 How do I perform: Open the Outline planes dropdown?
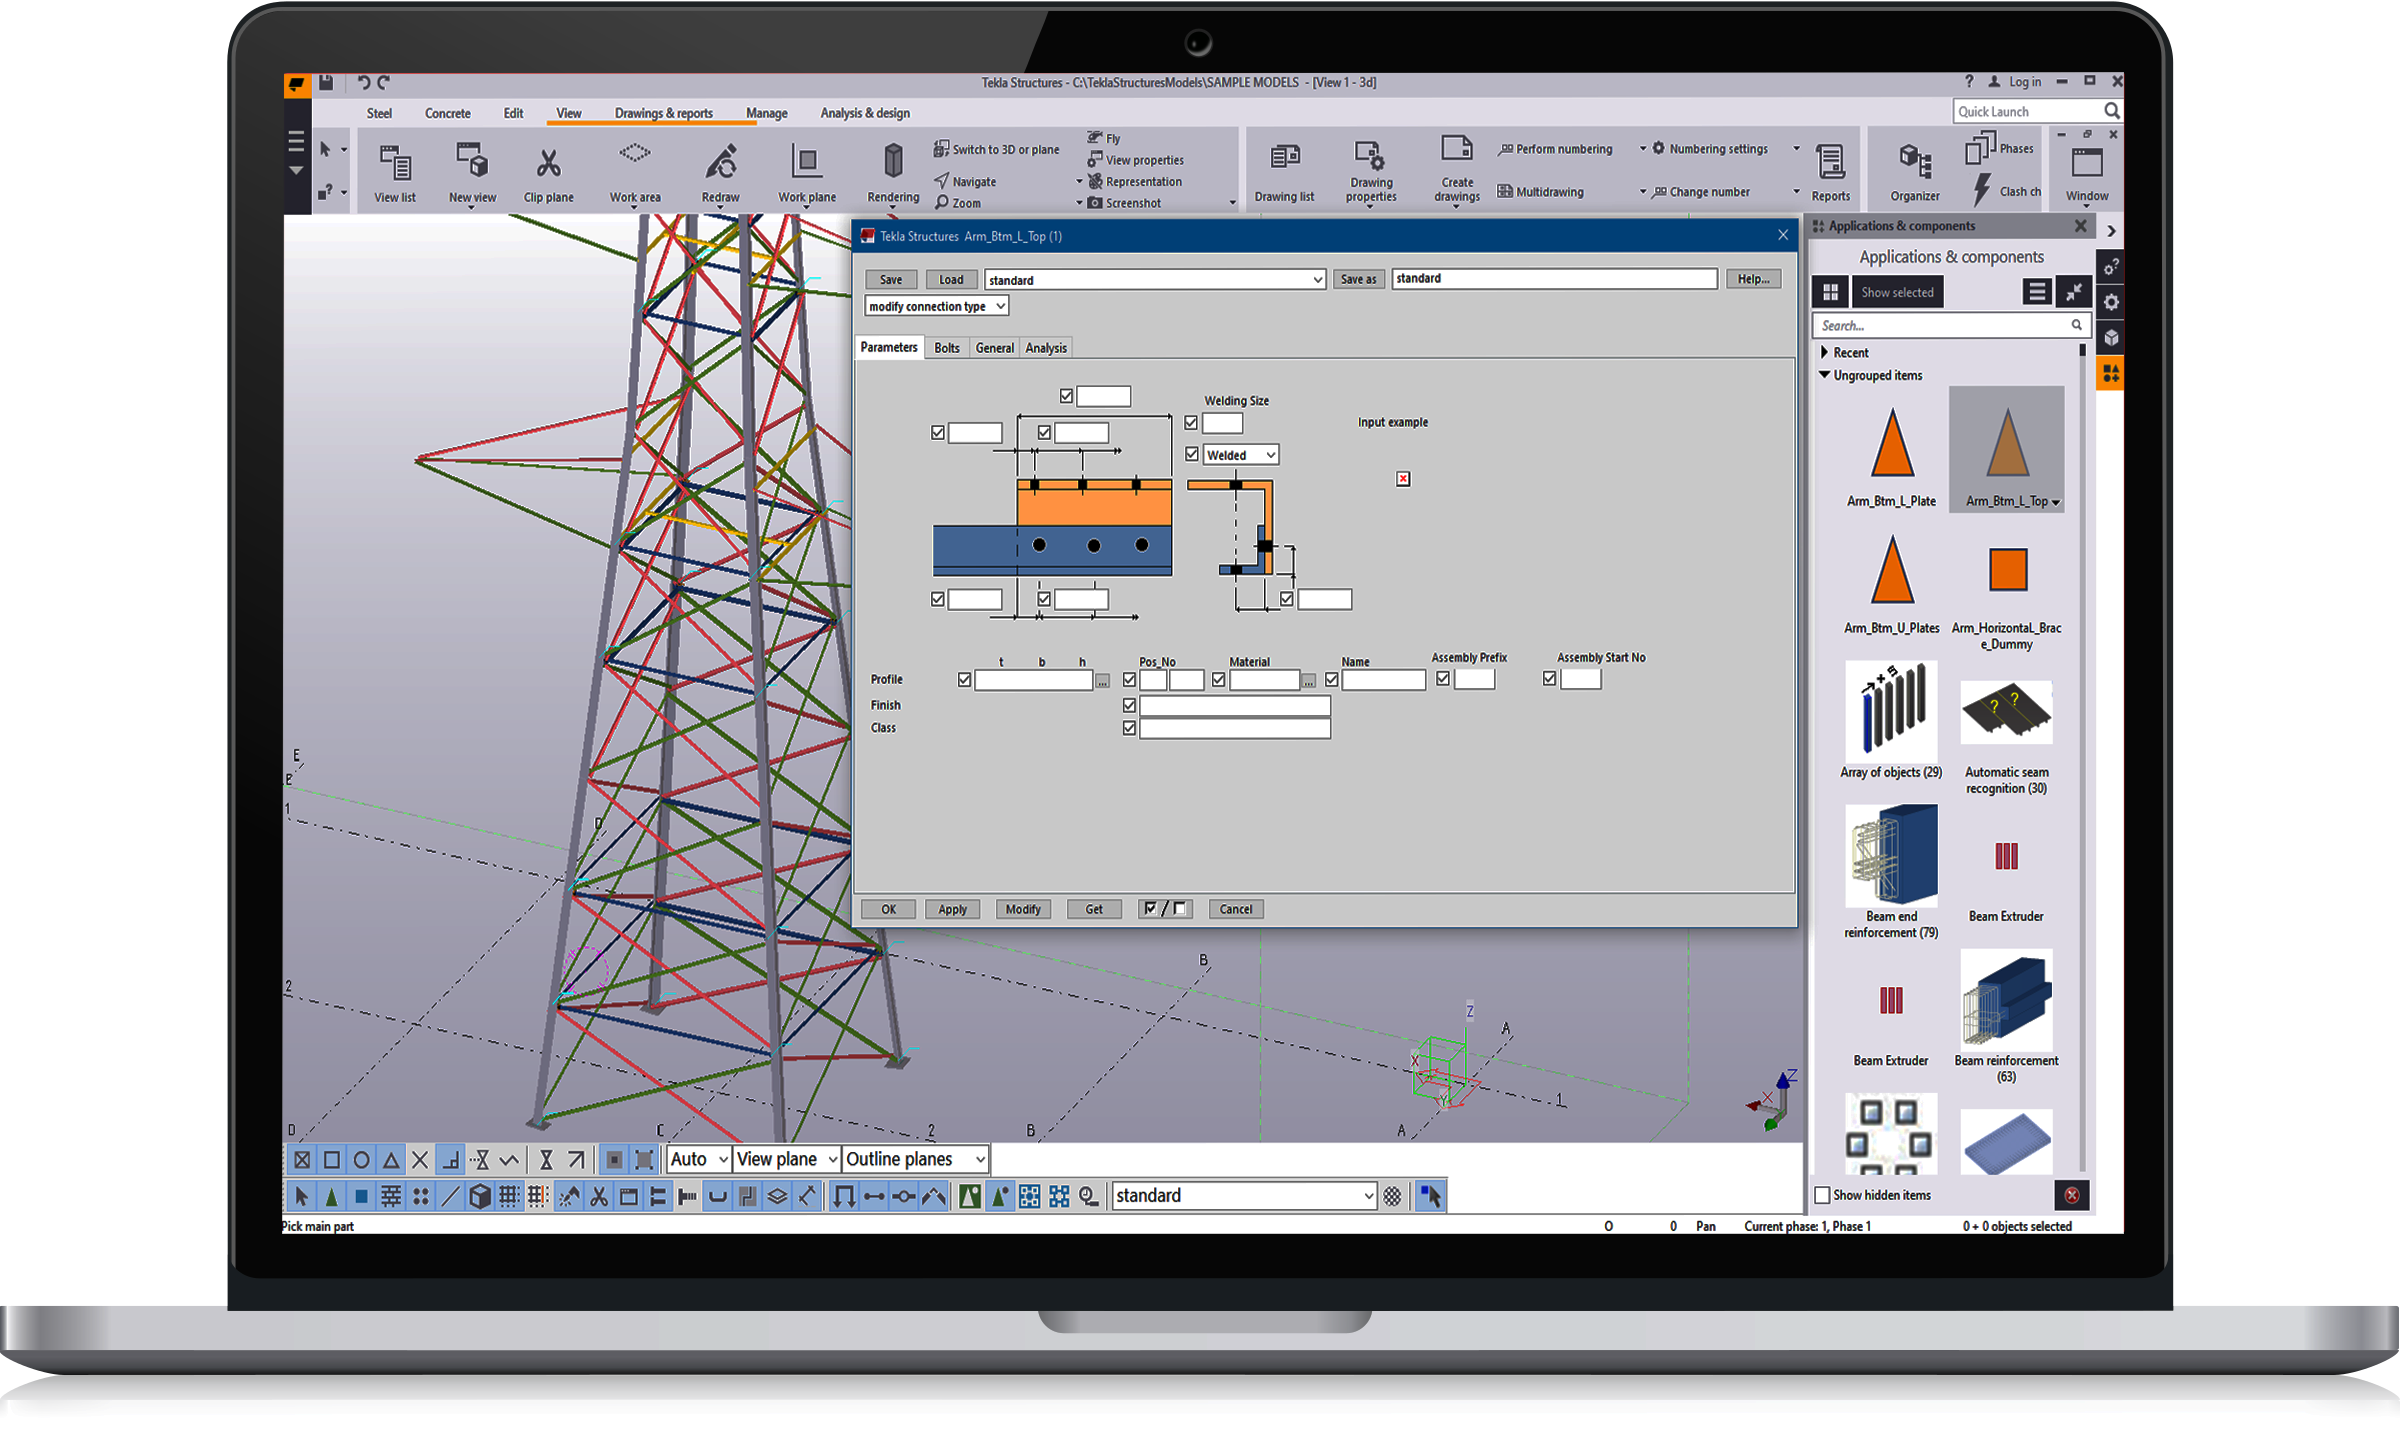tap(915, 1159)
